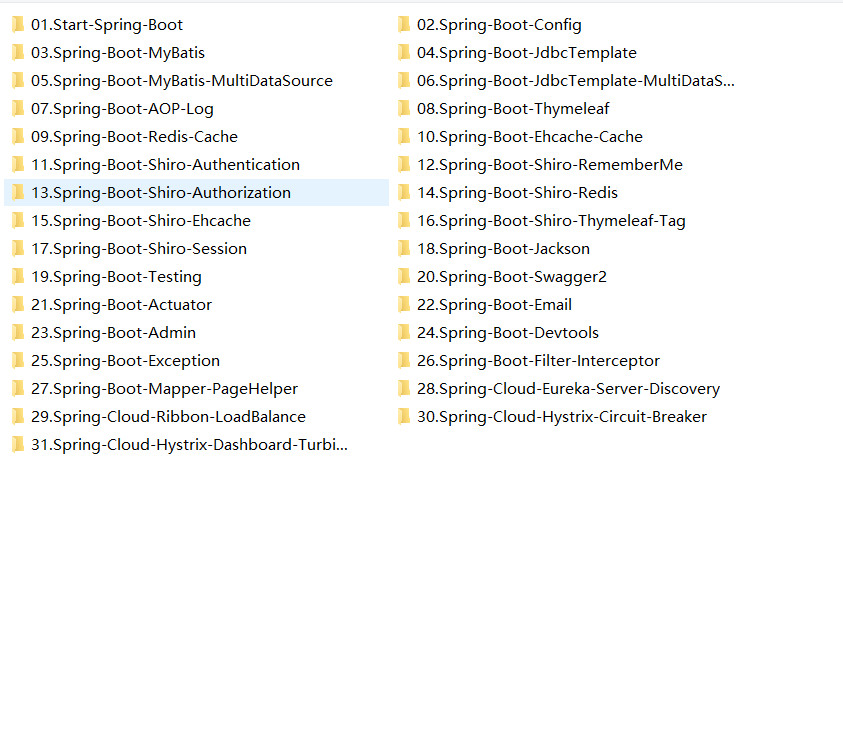Click the label "27.Spring-Boot-Mapper-PageHelper"
This screenshot has width=843, height=746.
[165, 389]
